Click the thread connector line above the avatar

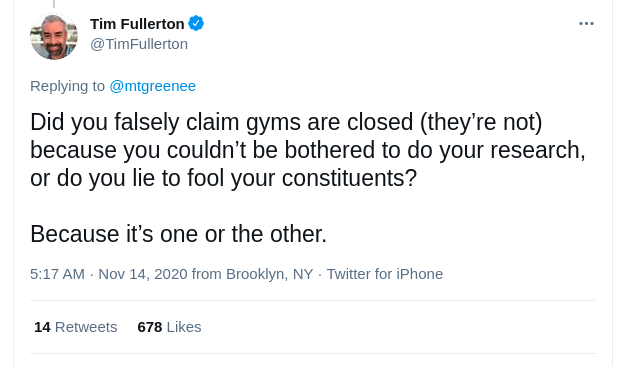(54, 4)
